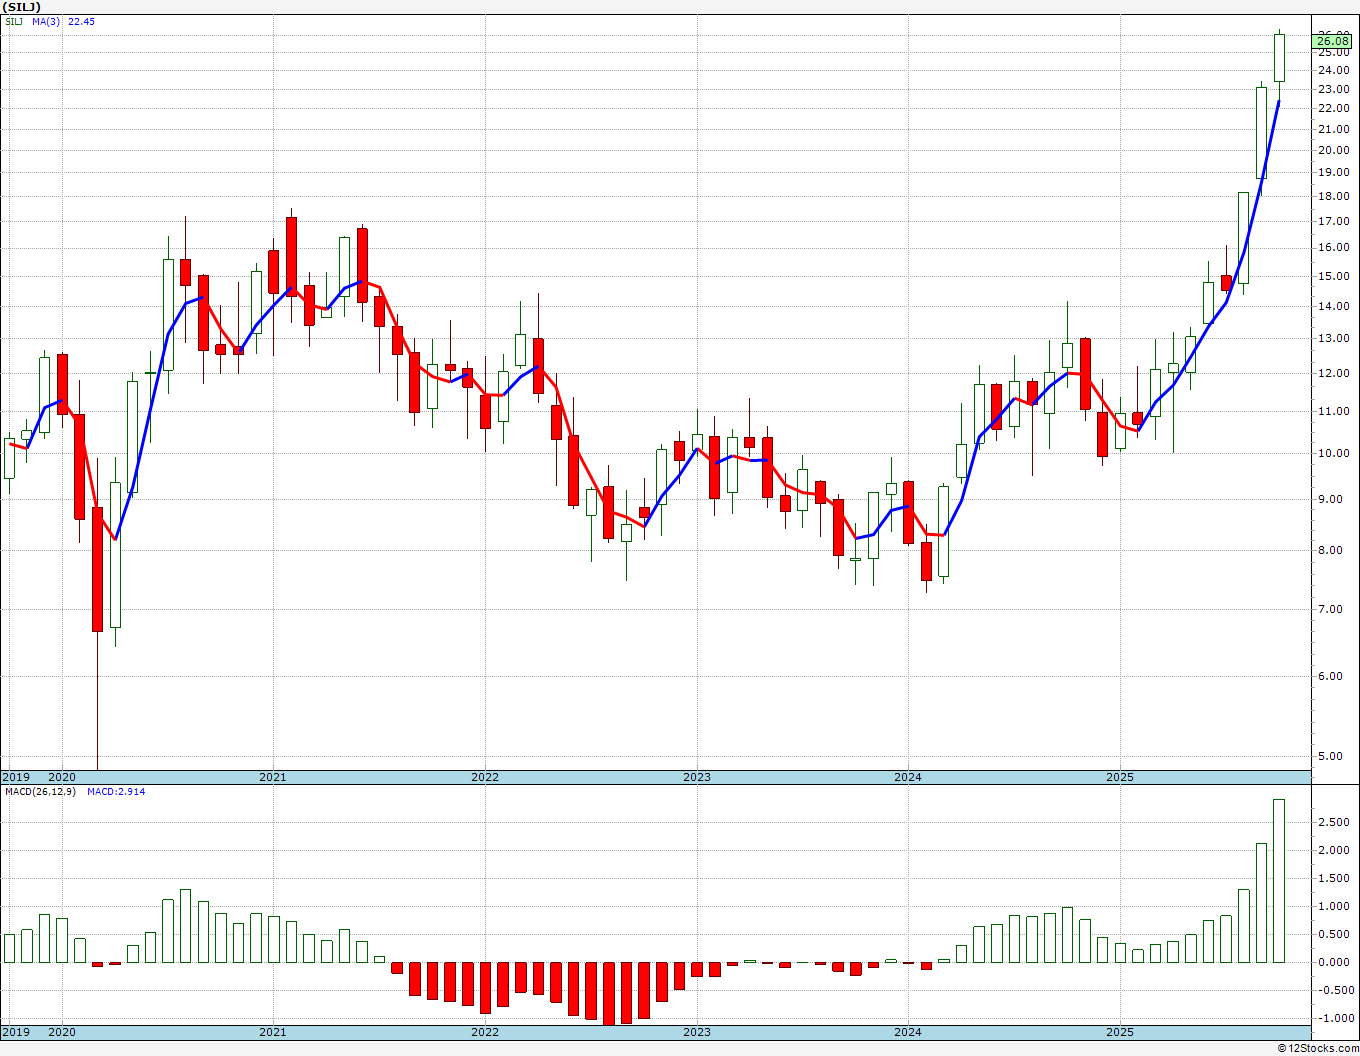Click 2023 on the price chart time axis
This screenshot has width=1360, height=1056.
tap(697, 777)
